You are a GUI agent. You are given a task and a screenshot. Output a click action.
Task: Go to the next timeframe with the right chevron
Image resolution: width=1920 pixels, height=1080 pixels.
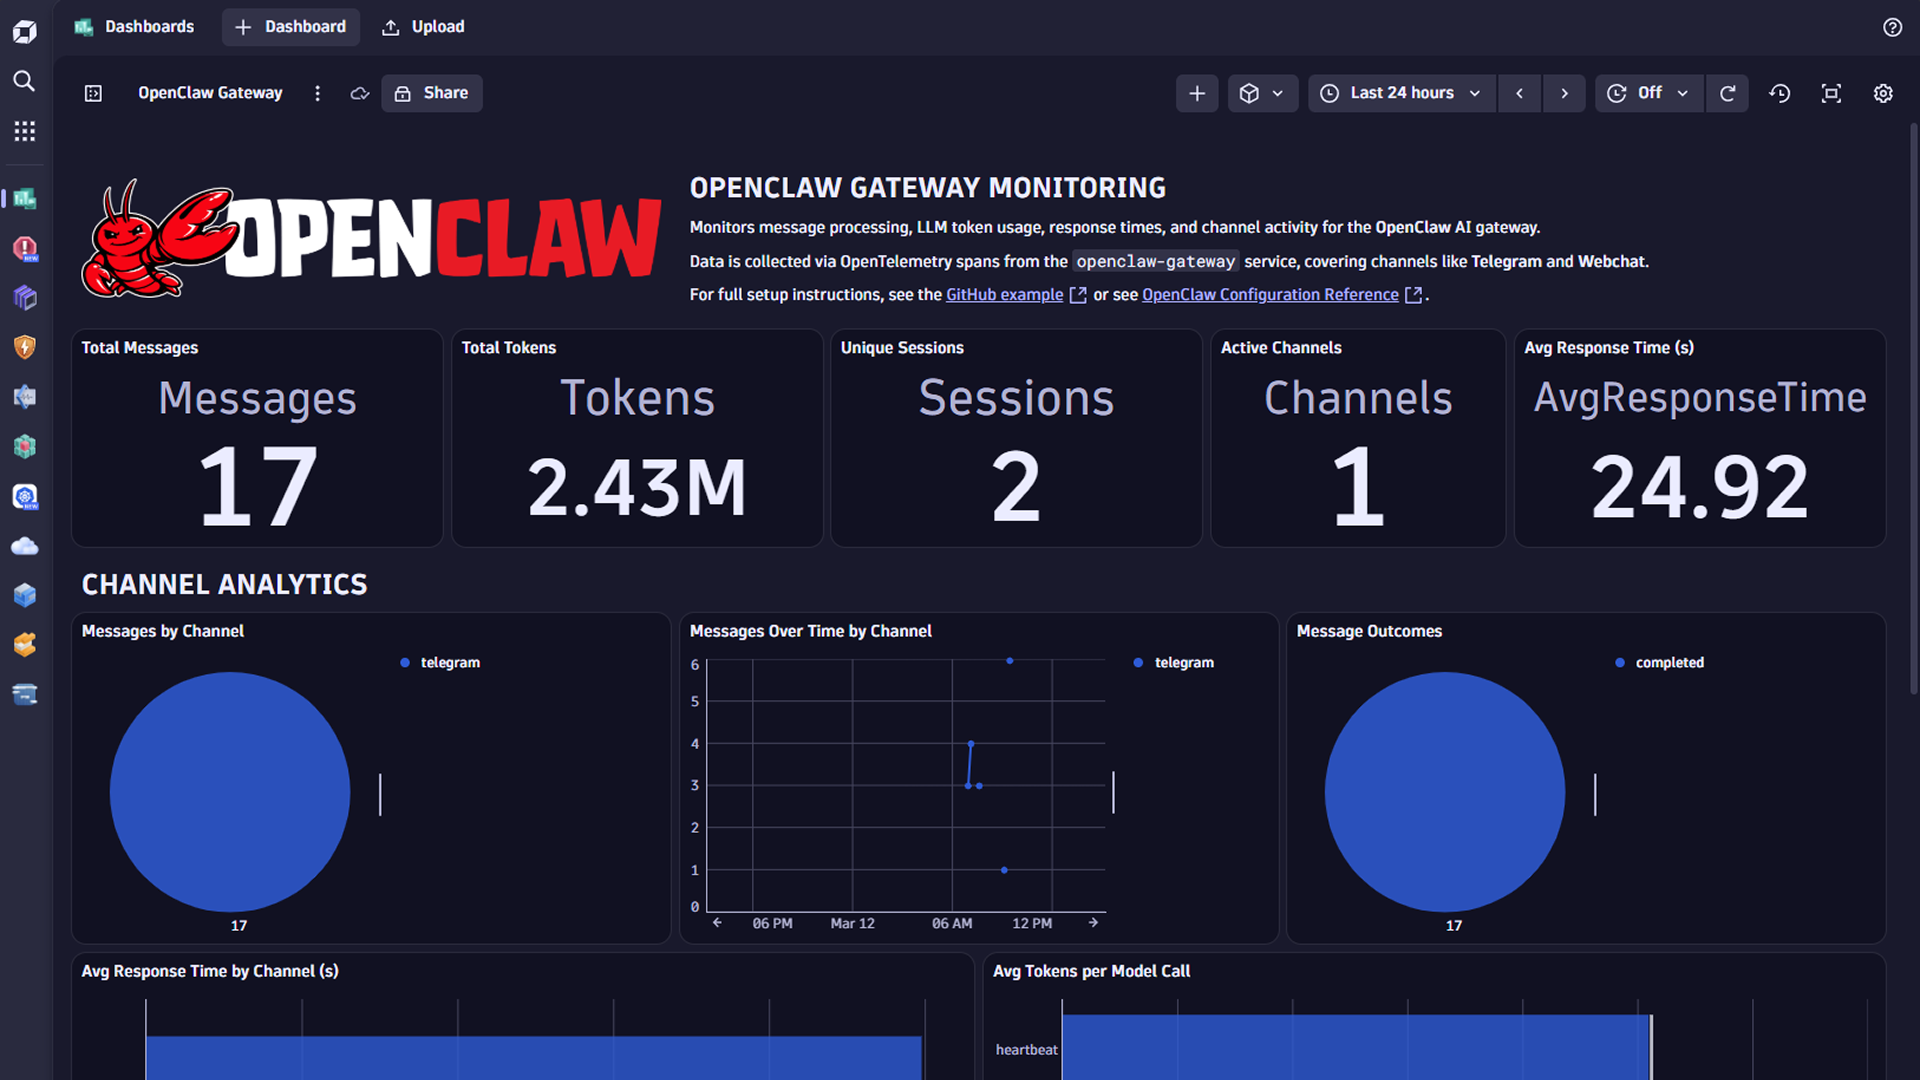pos(1564,93)
